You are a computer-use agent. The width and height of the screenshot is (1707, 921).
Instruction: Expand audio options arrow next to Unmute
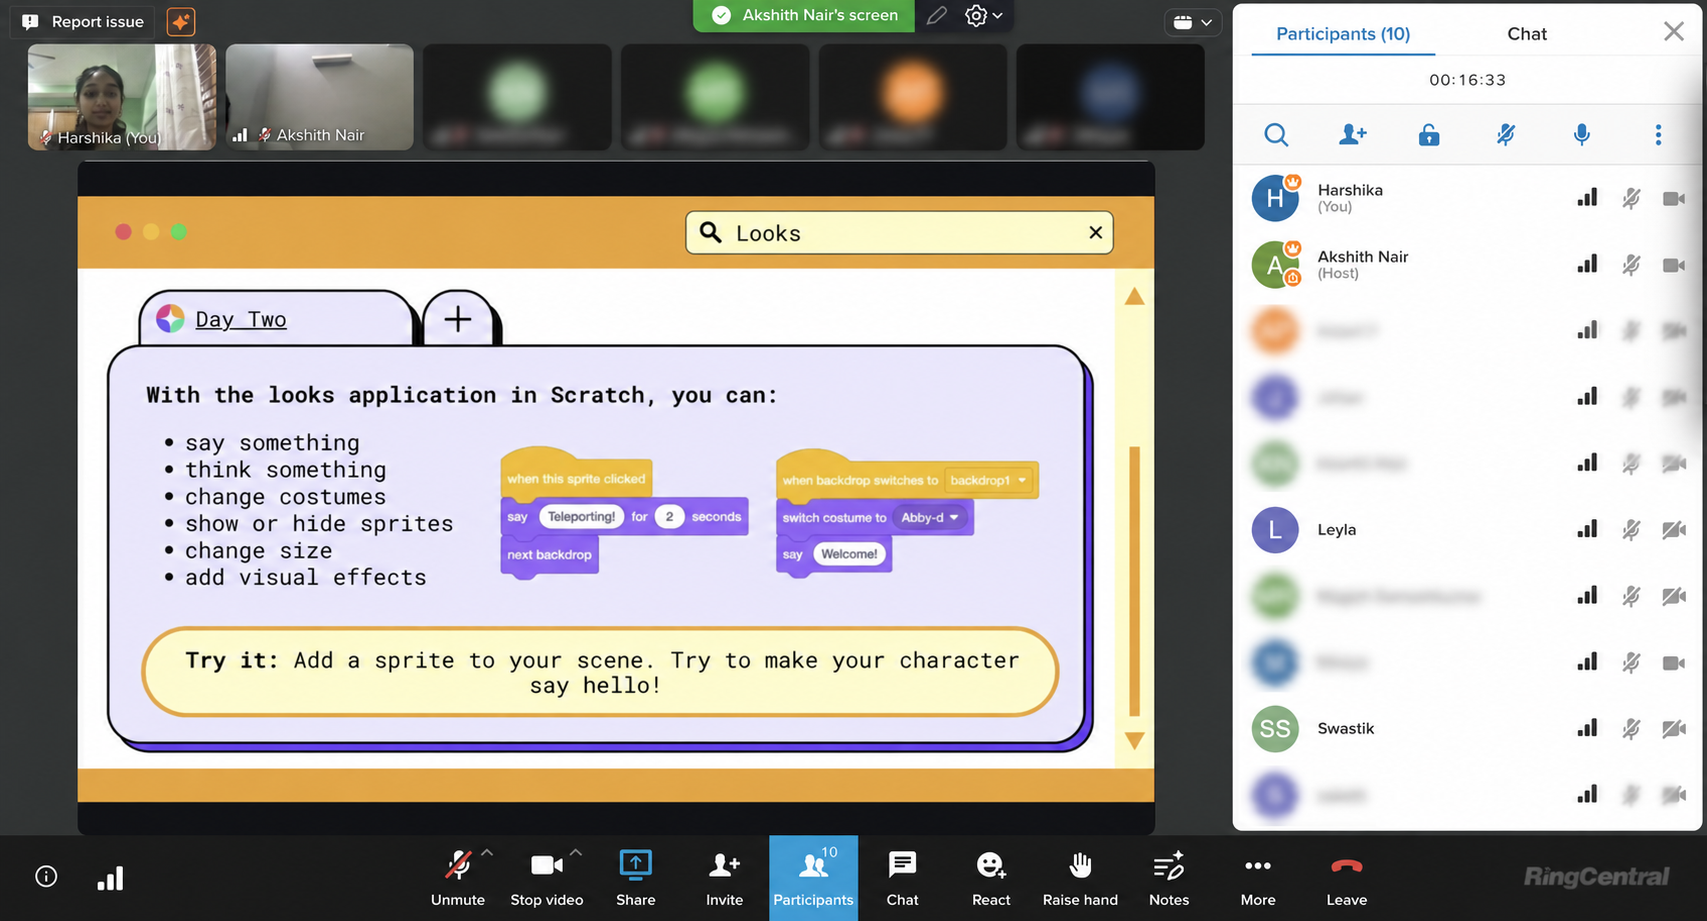487,853
